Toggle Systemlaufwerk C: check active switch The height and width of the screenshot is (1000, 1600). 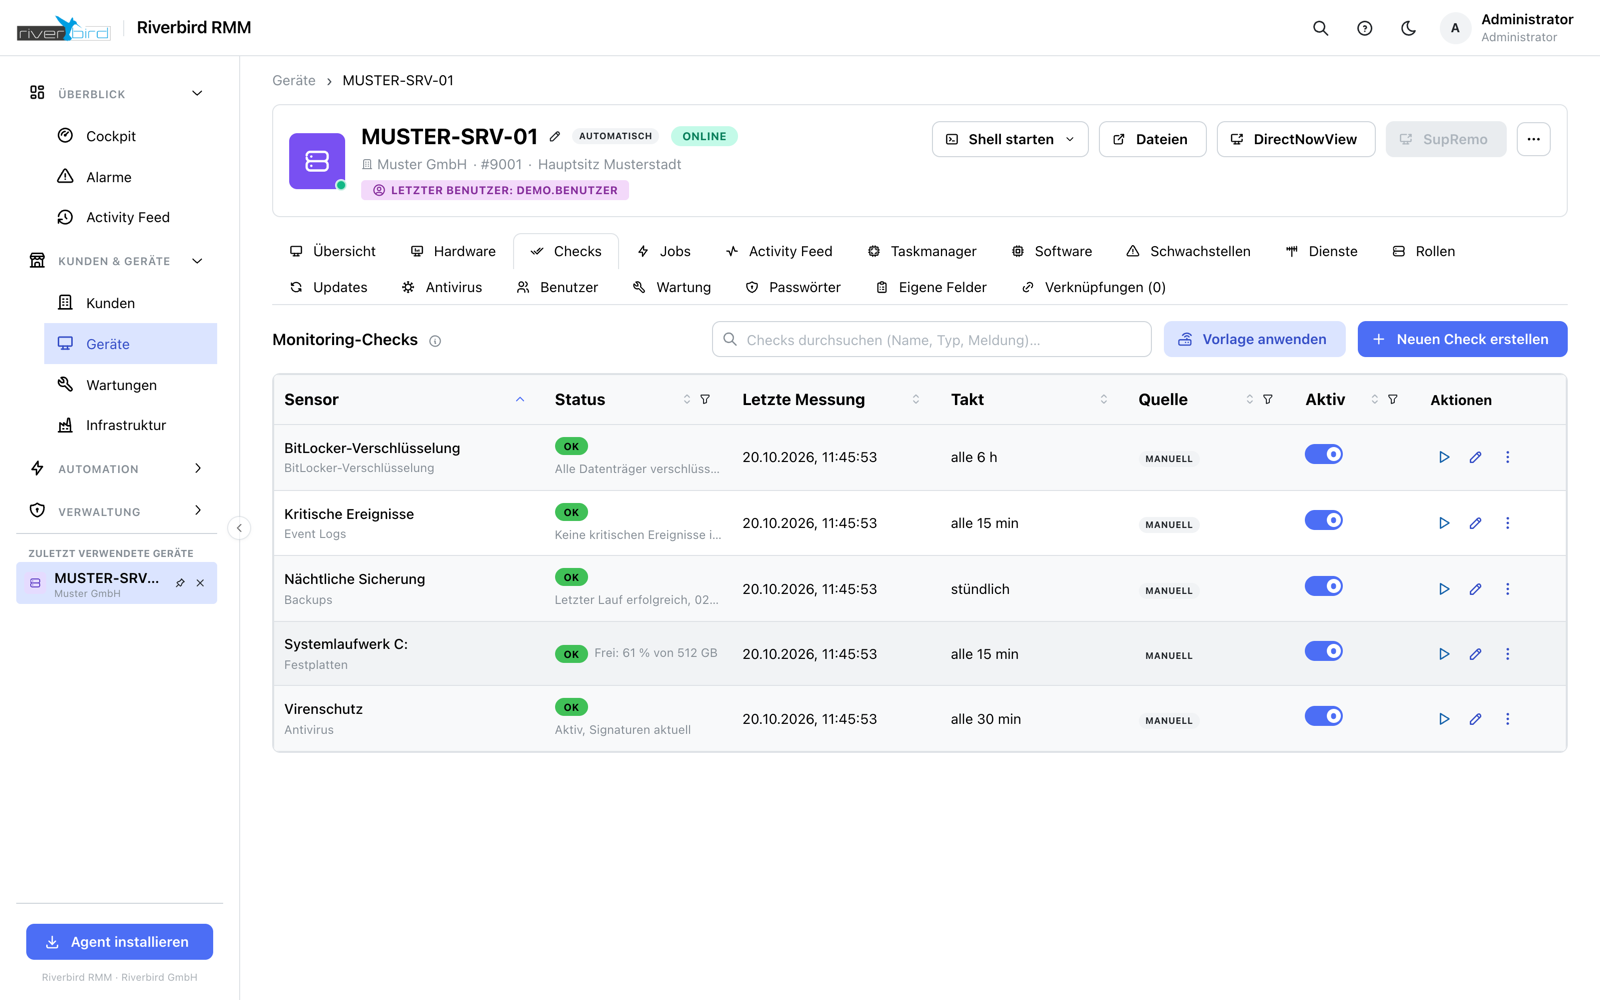click(1324, 651)
